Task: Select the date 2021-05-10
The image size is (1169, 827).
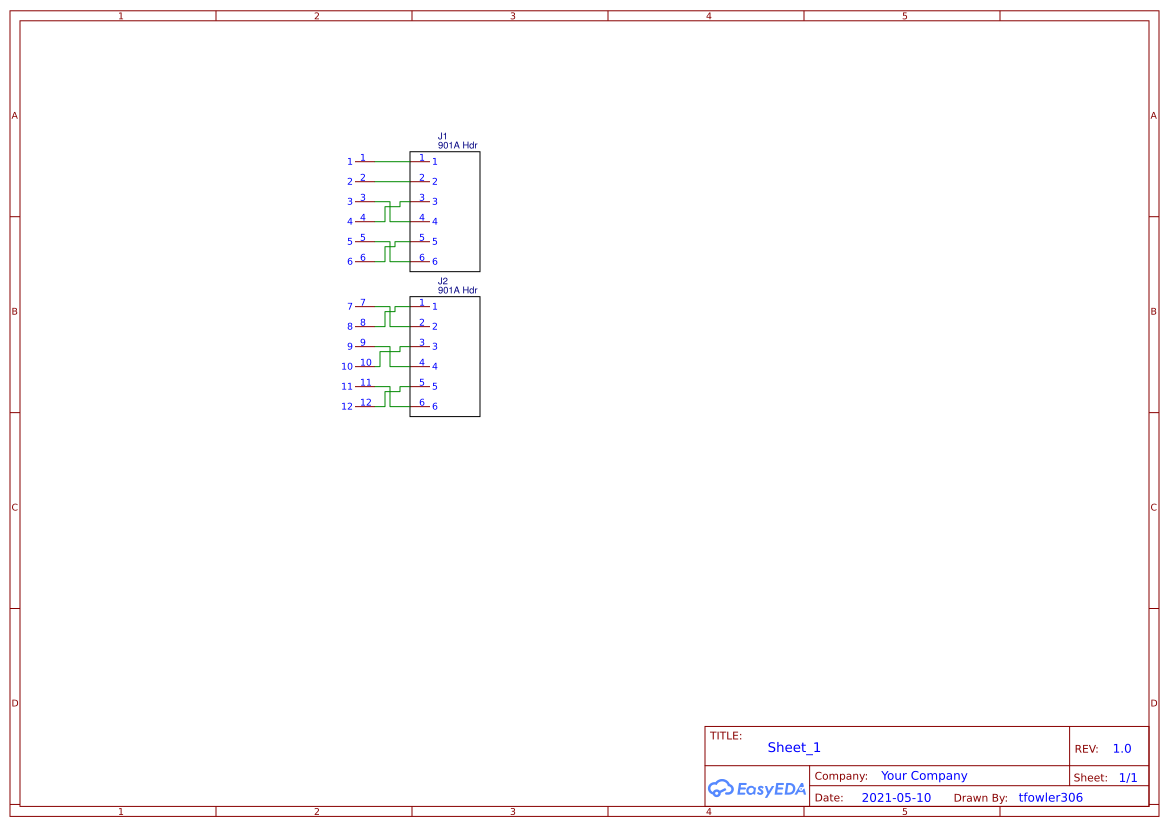Action: [897, 797]
